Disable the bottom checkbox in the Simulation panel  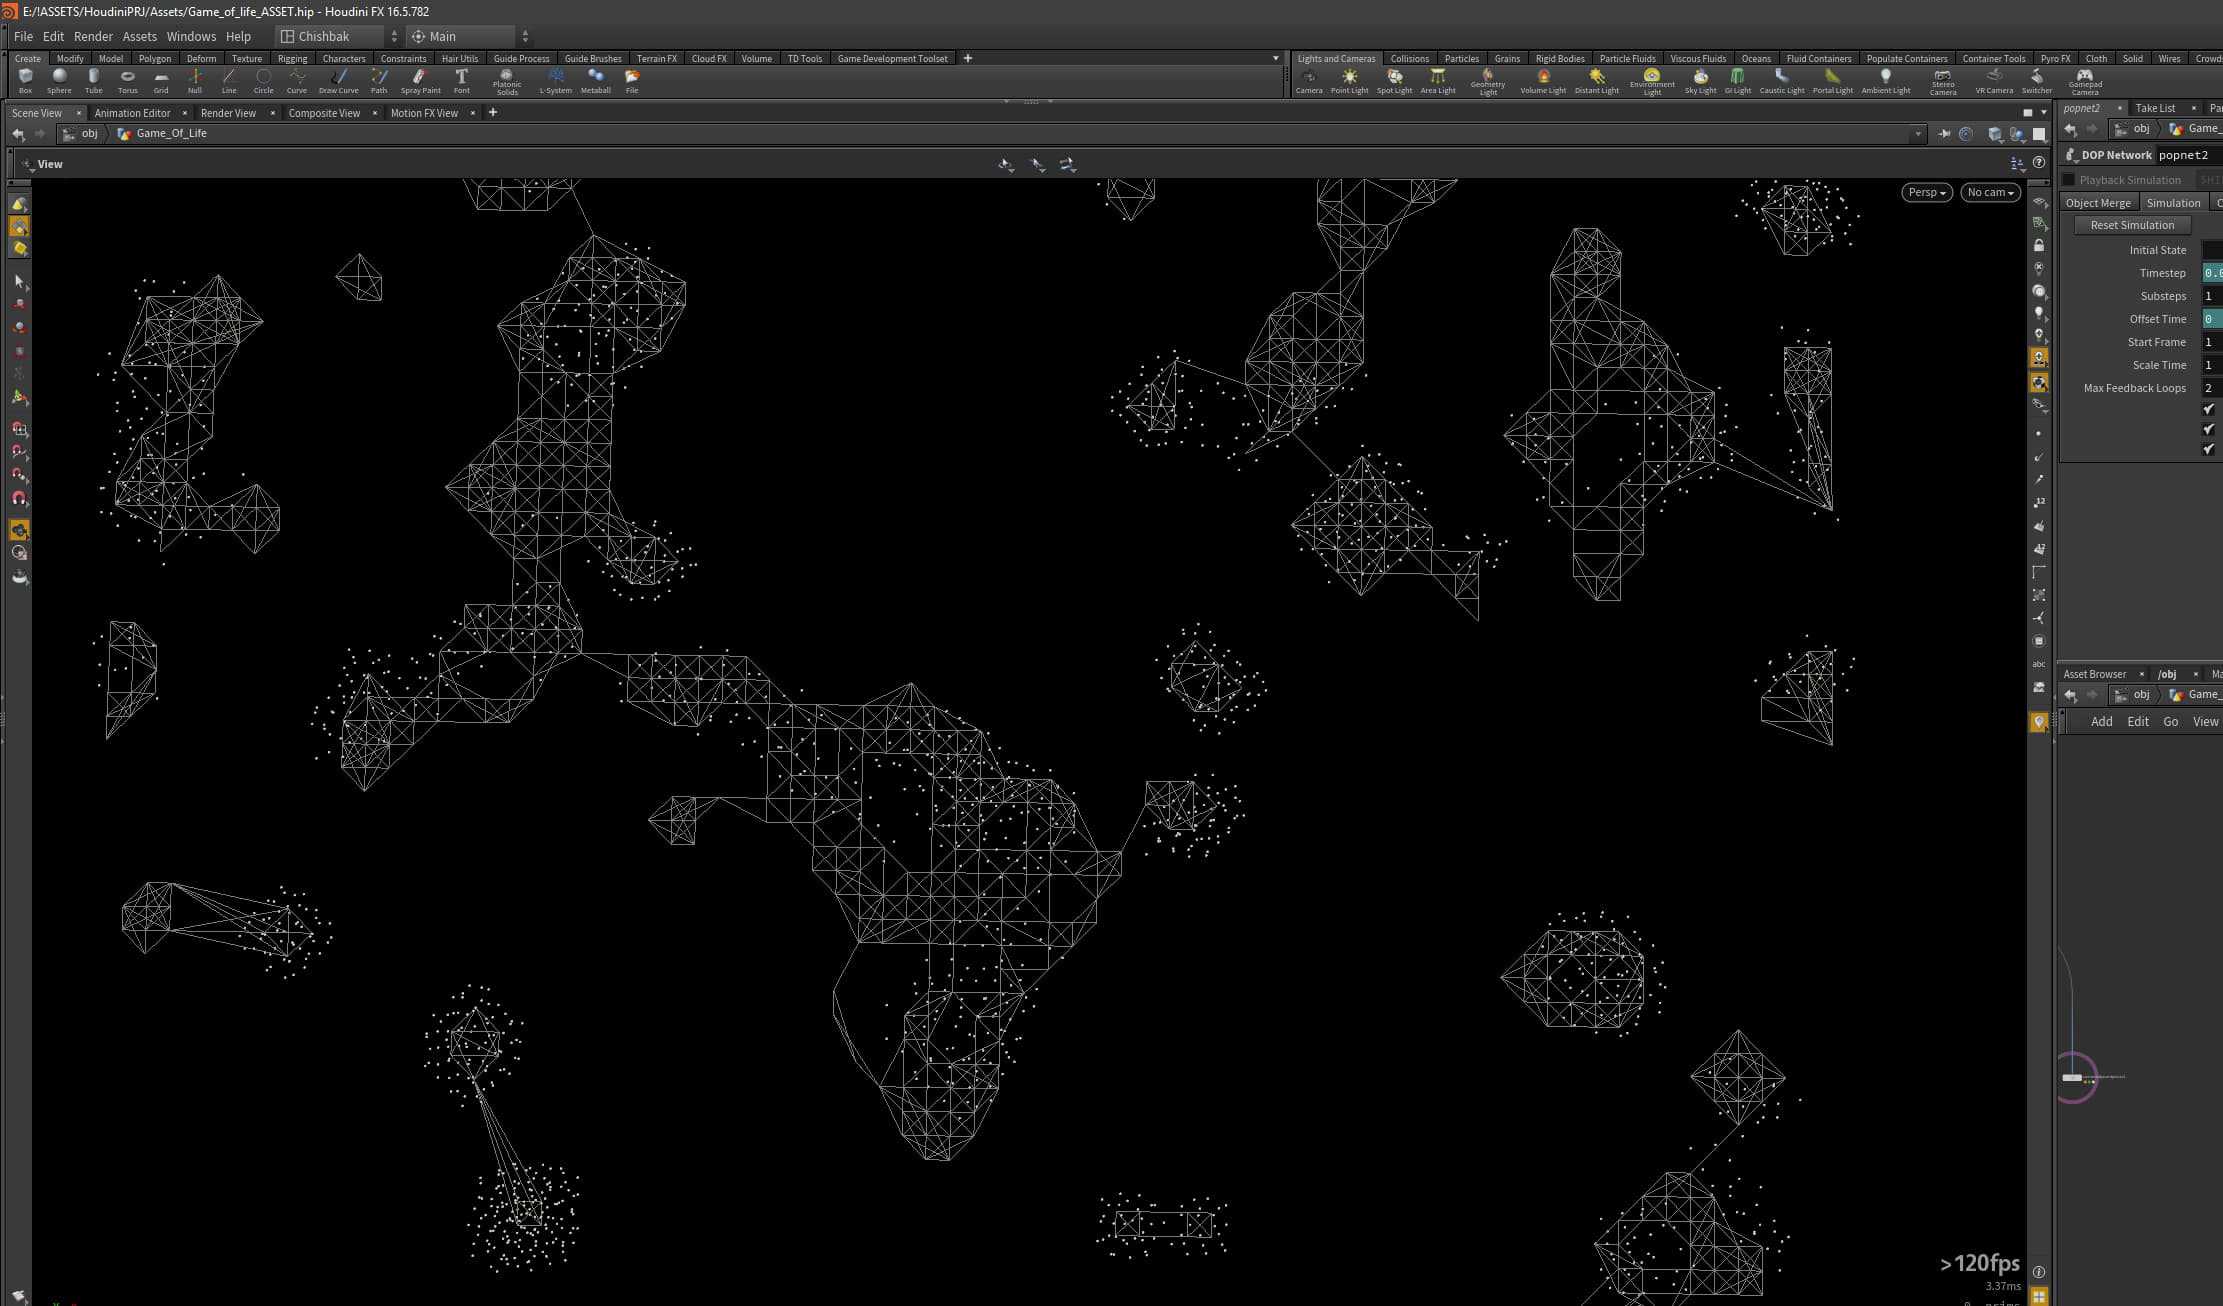(2208, 449)
